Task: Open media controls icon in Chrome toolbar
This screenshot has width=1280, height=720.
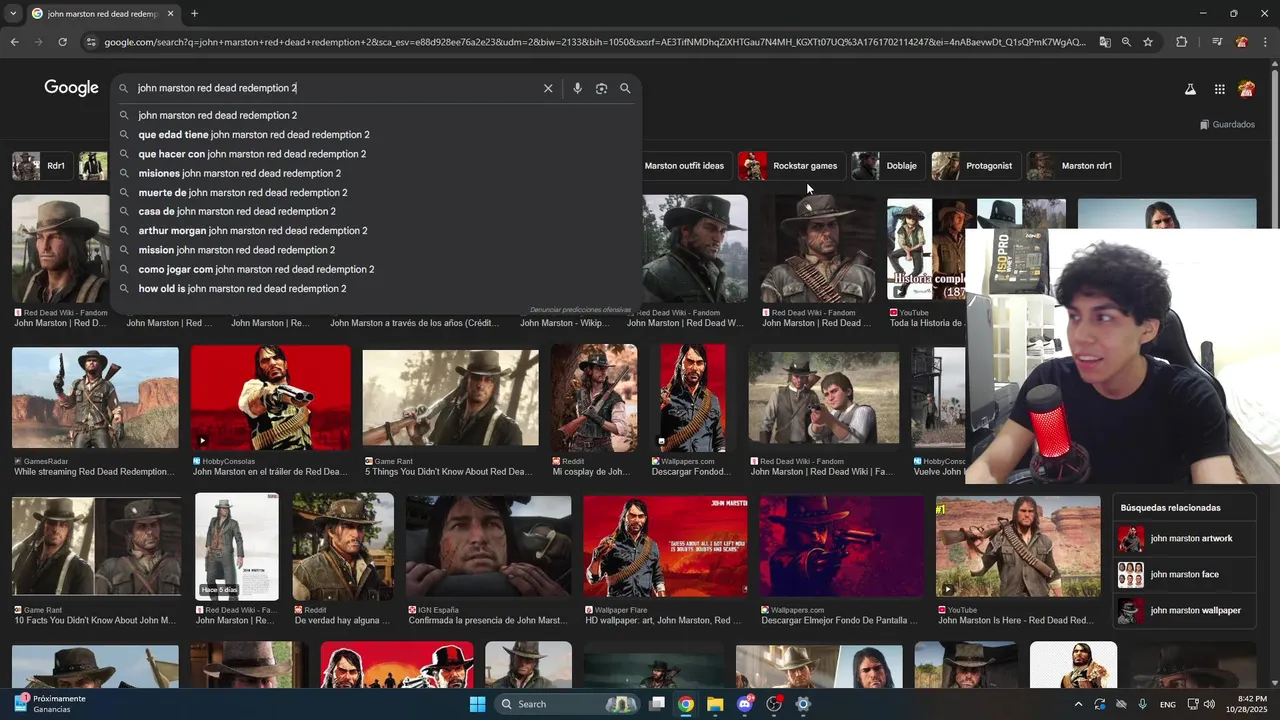Action: [x=1216, y=42]
